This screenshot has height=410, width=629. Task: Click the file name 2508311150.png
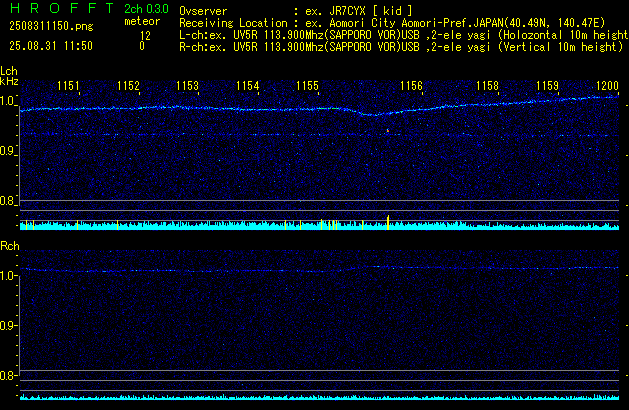click(51, 26)
